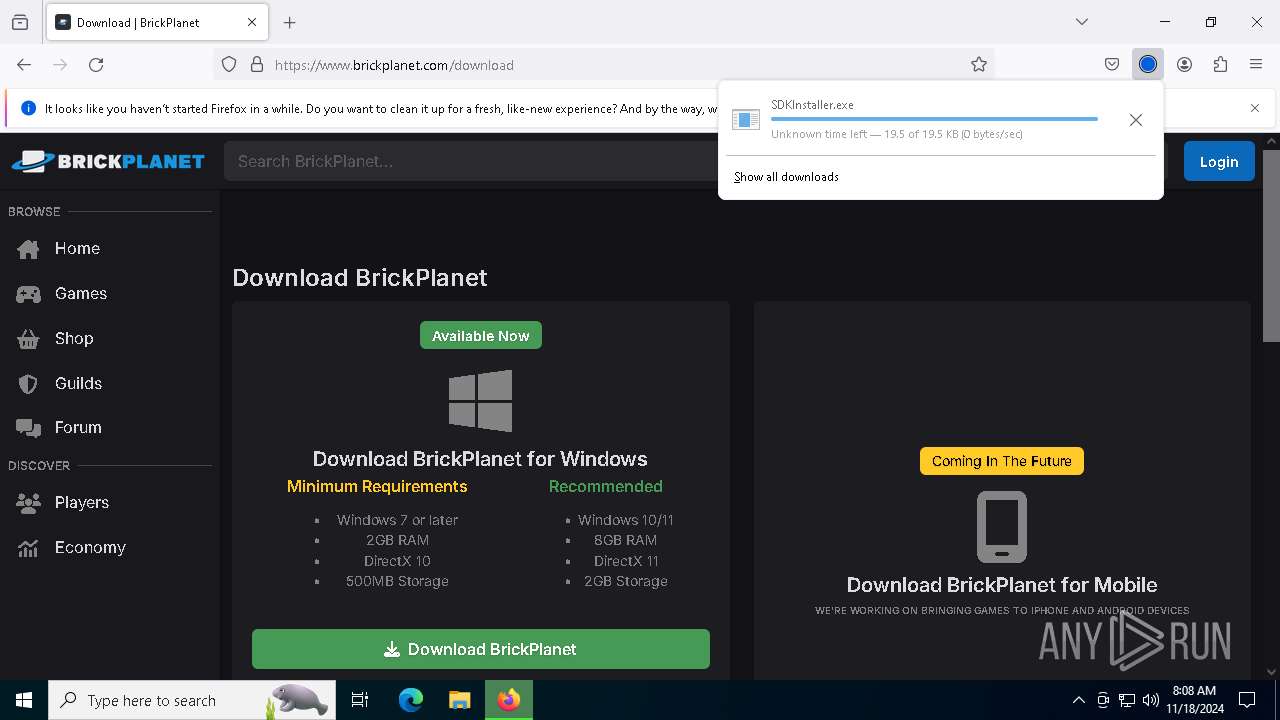Close the Download | BrickPlanet tab
Image resolution: width=1280 pixels, height=720 pixels.
[x=252, y=22]
